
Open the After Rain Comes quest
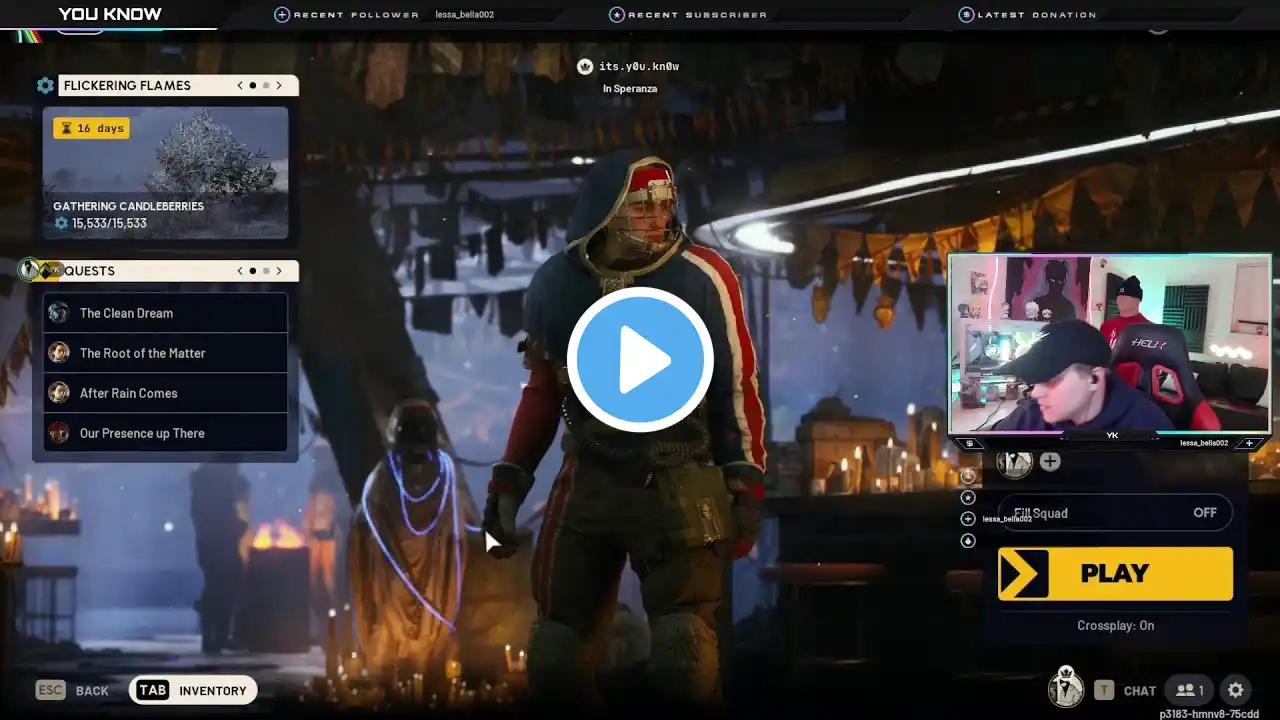165,393
